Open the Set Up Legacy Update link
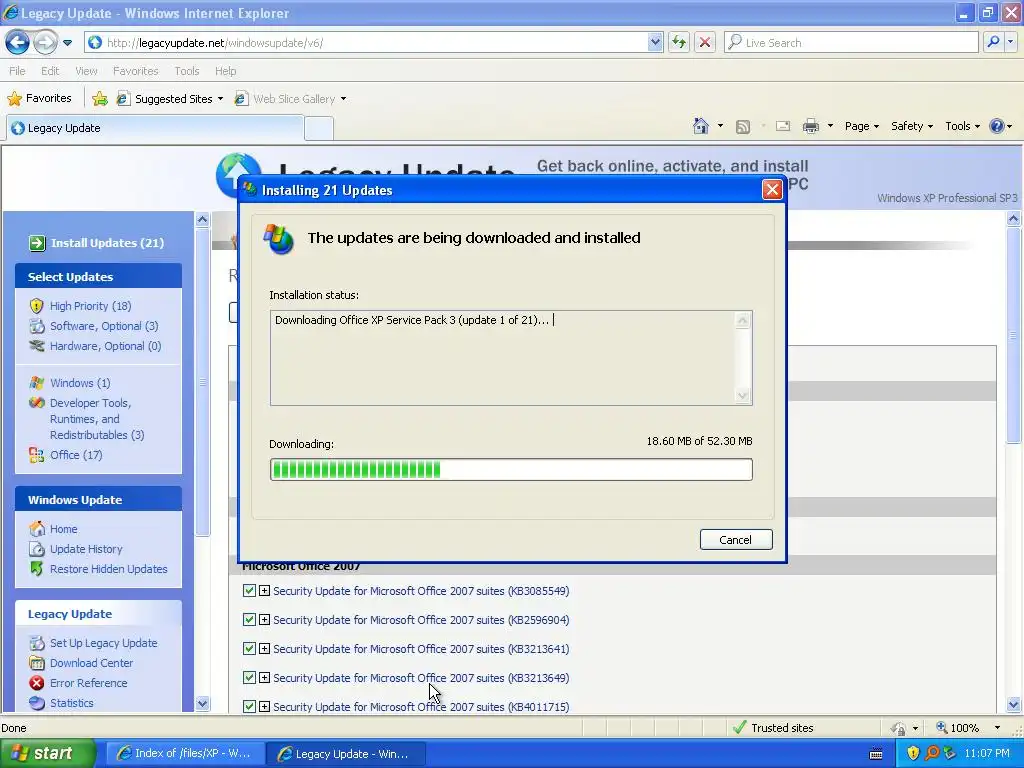 103,643
